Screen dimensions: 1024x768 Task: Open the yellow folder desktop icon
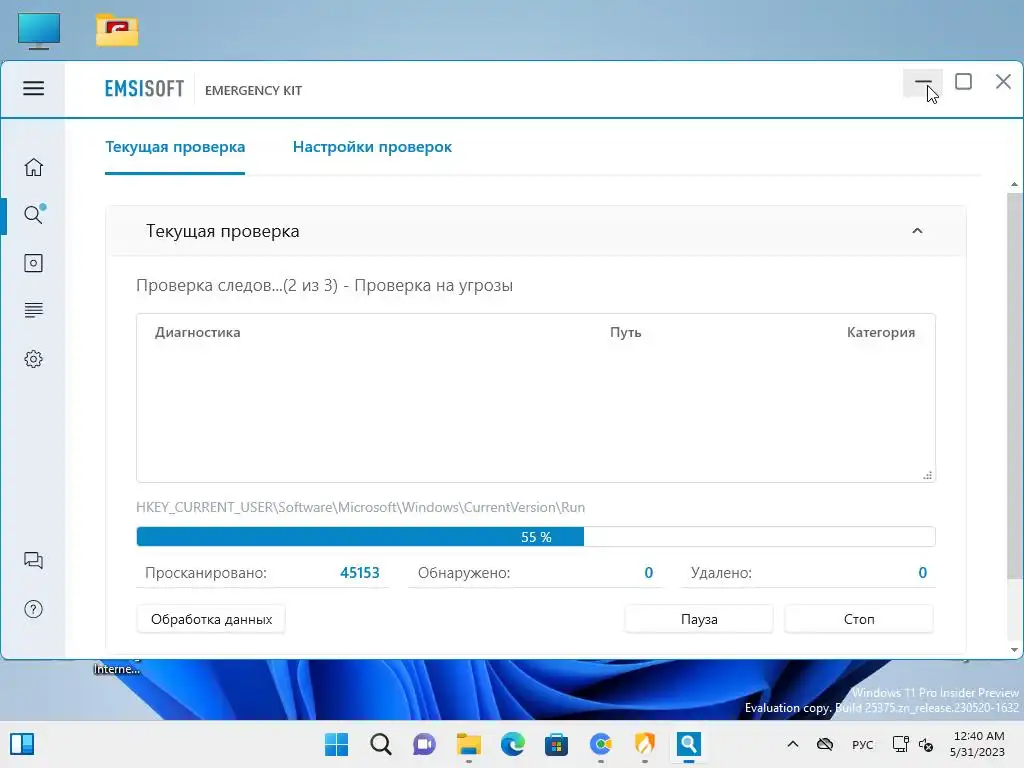click(x=117, y=31)
